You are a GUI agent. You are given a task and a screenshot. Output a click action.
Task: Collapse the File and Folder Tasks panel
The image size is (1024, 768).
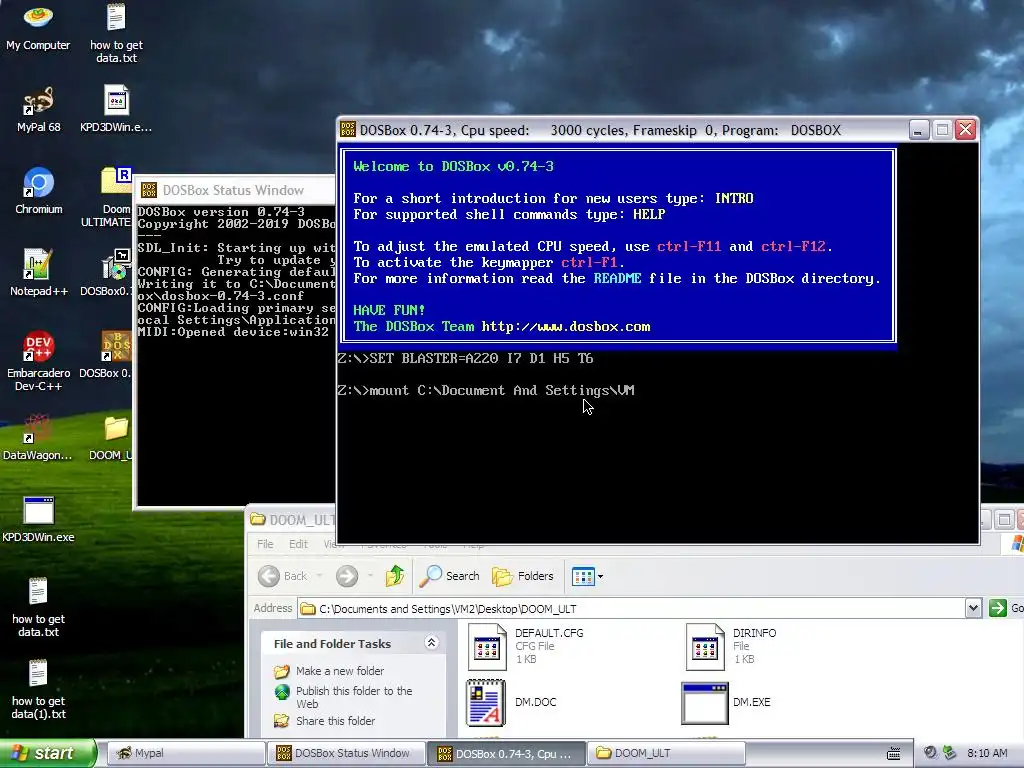[431, 643]
